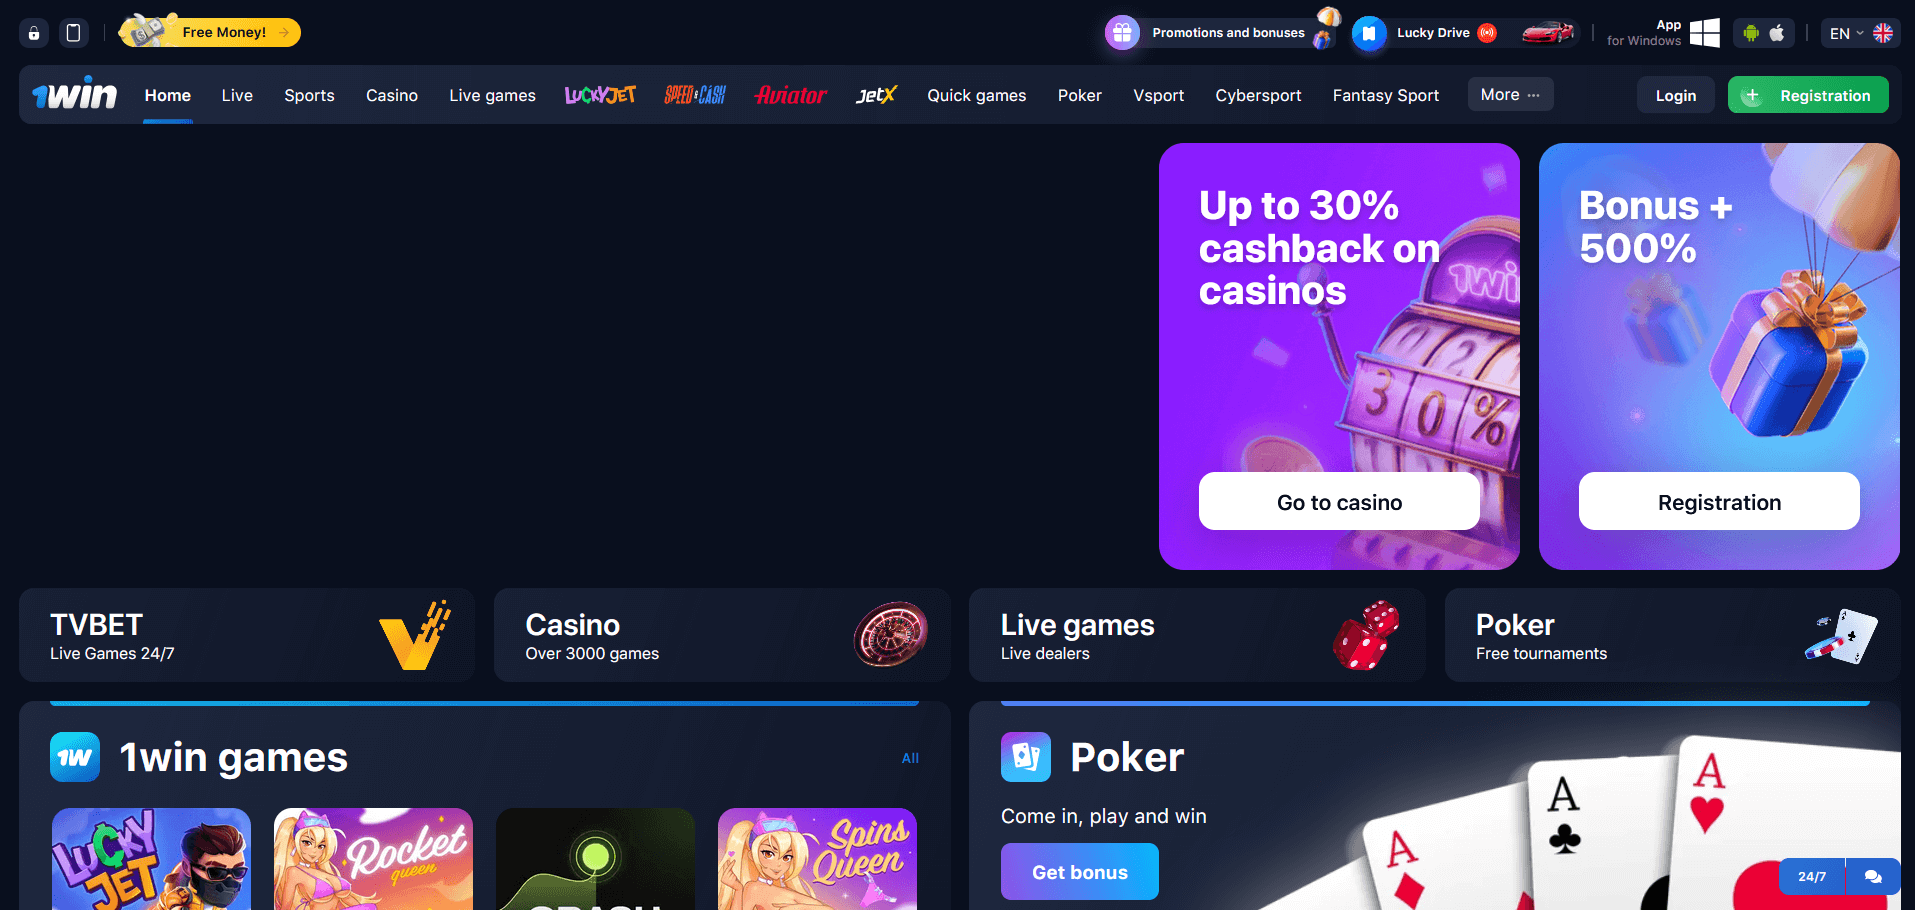This screenshot has height=910, width=1915.
Task: Open the TVBET Live Games card
Action: 247,635
